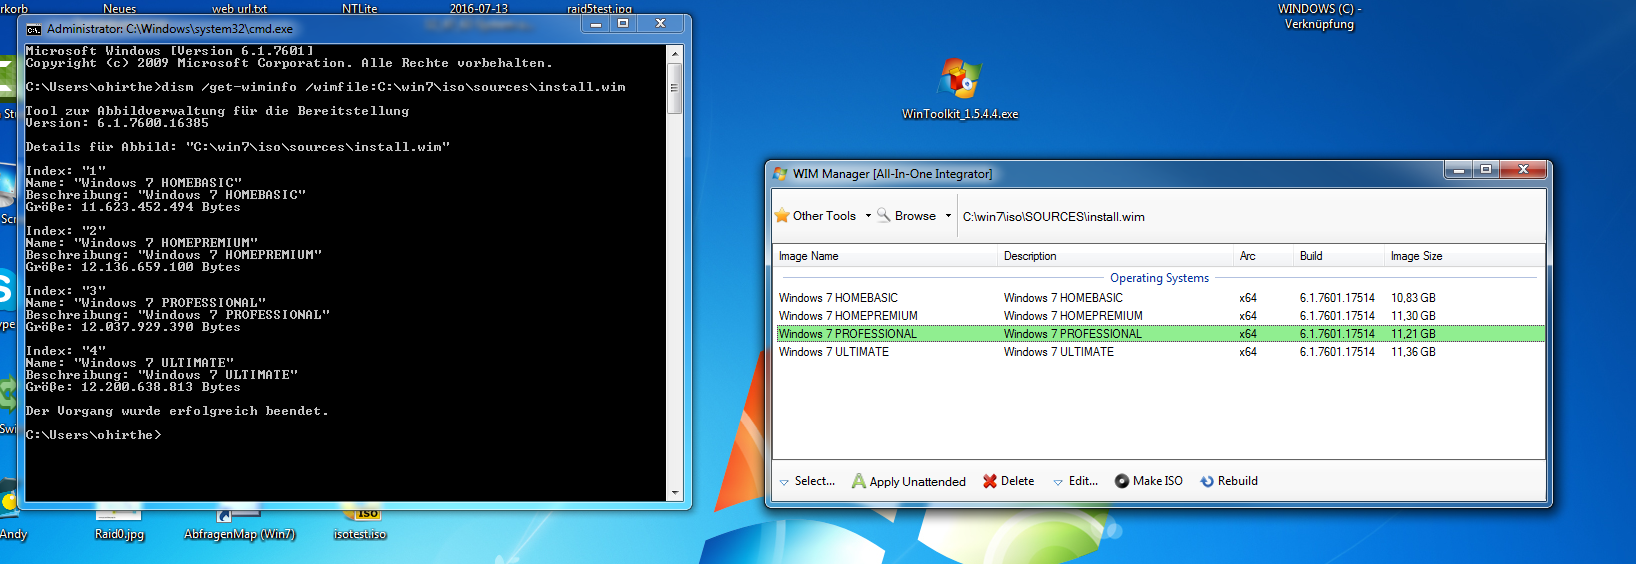Expand the Edit... dropdown menu
This screenshot has height=564, width=1636.
point(1058,482)
